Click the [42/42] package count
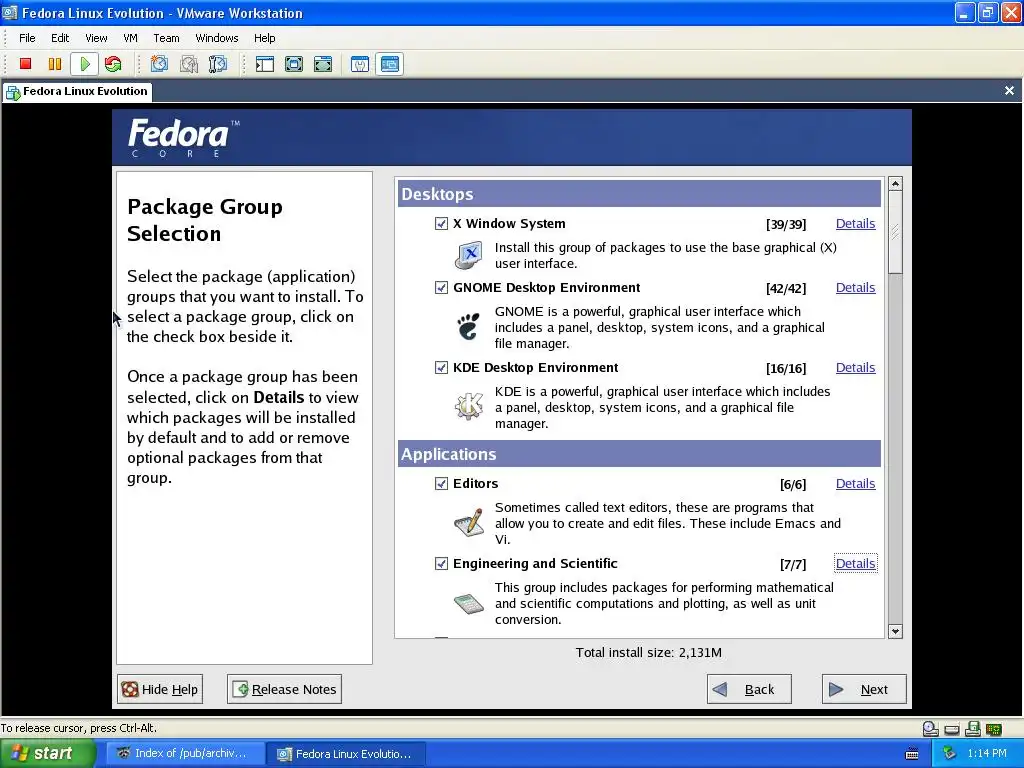1024x768 pixels. 786,289
